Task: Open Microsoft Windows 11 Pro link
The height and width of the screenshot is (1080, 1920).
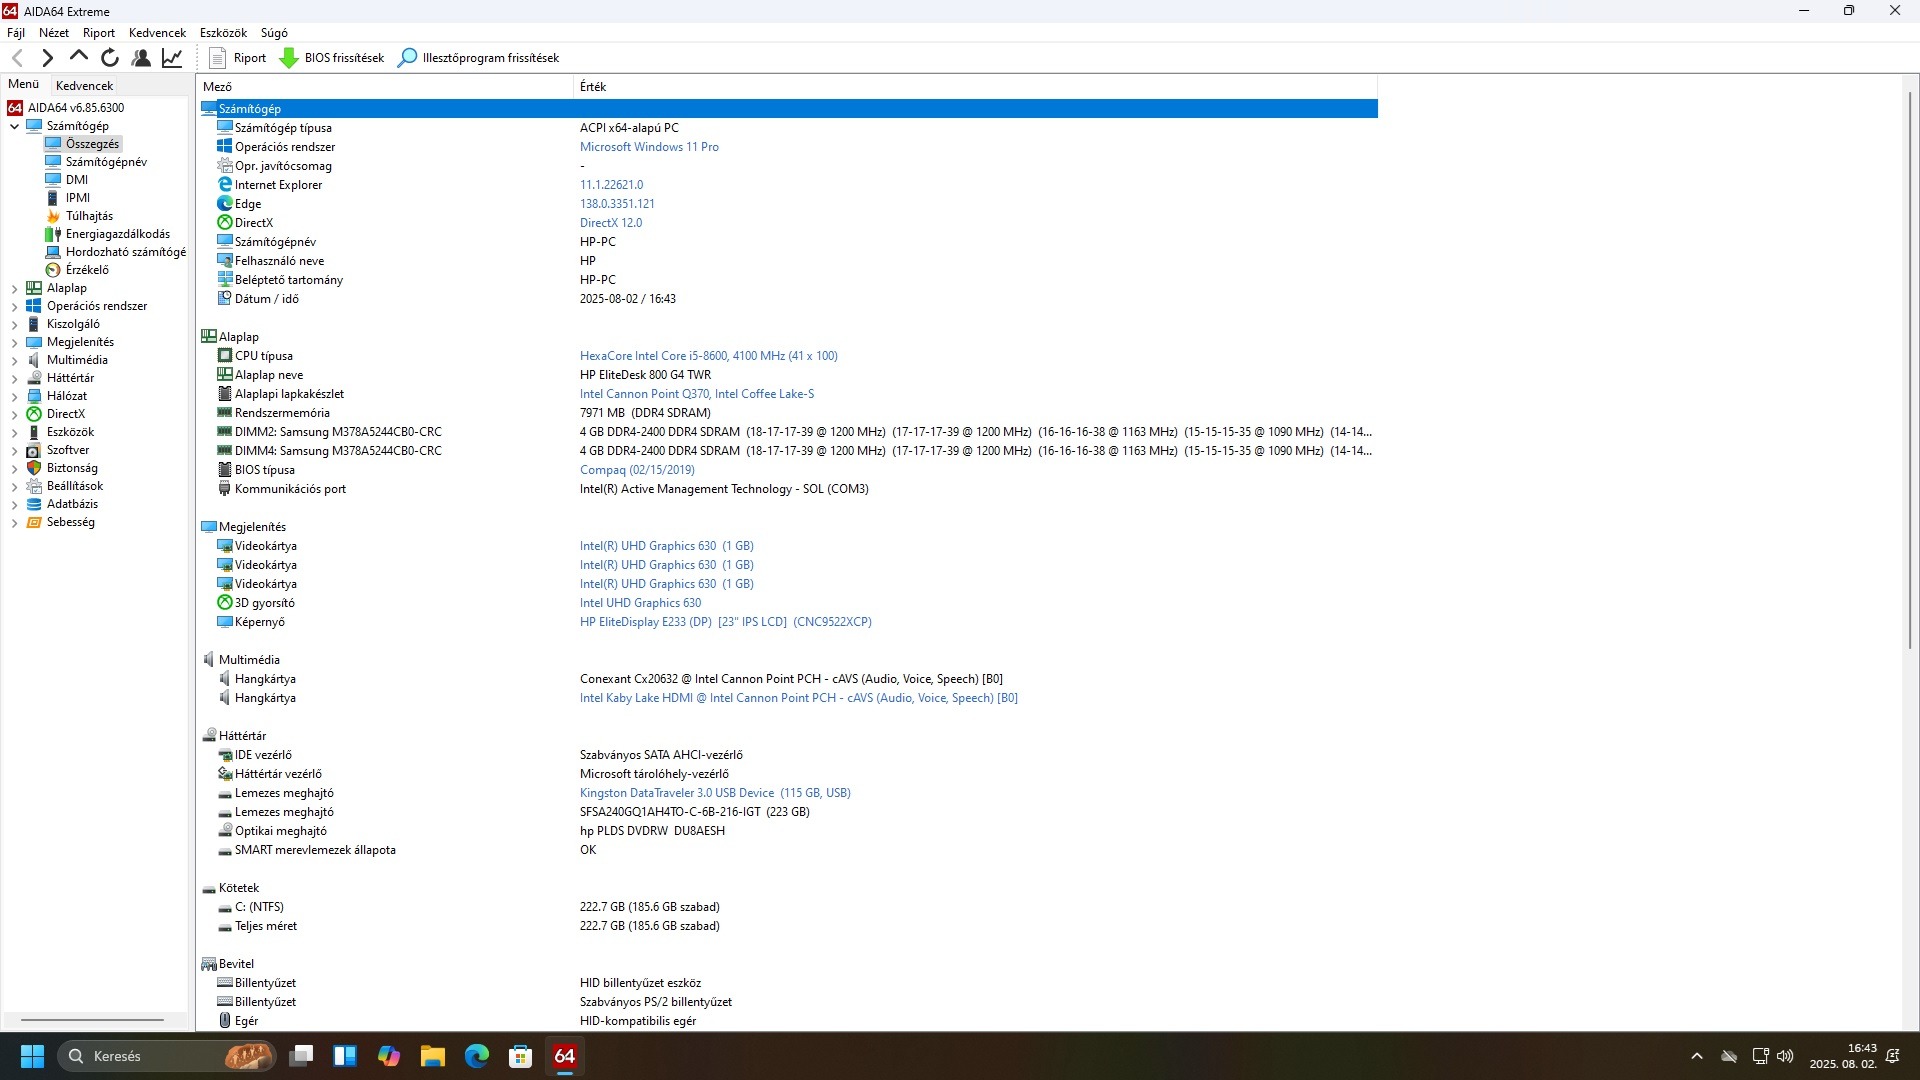Action: click(648, 147)
